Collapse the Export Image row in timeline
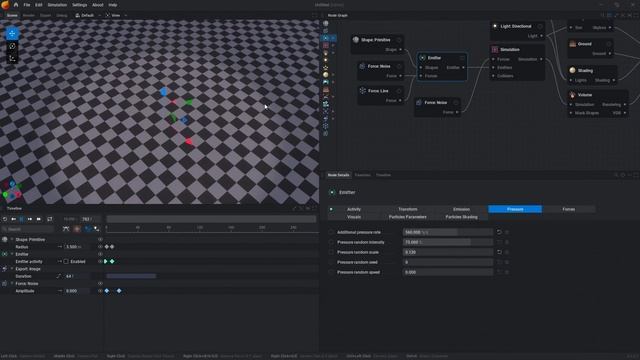The image size is (640, 360). click(x=12, y=269)
